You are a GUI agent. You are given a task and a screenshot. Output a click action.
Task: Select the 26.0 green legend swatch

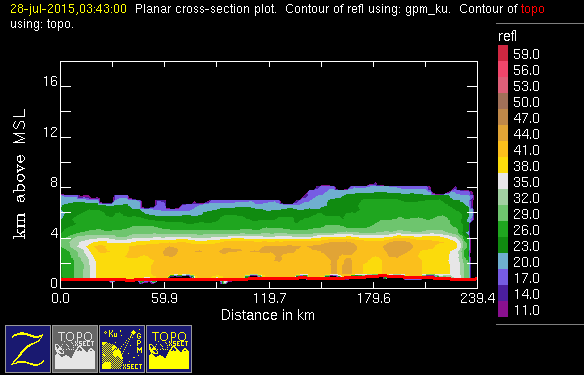click(x=503, y=229)
